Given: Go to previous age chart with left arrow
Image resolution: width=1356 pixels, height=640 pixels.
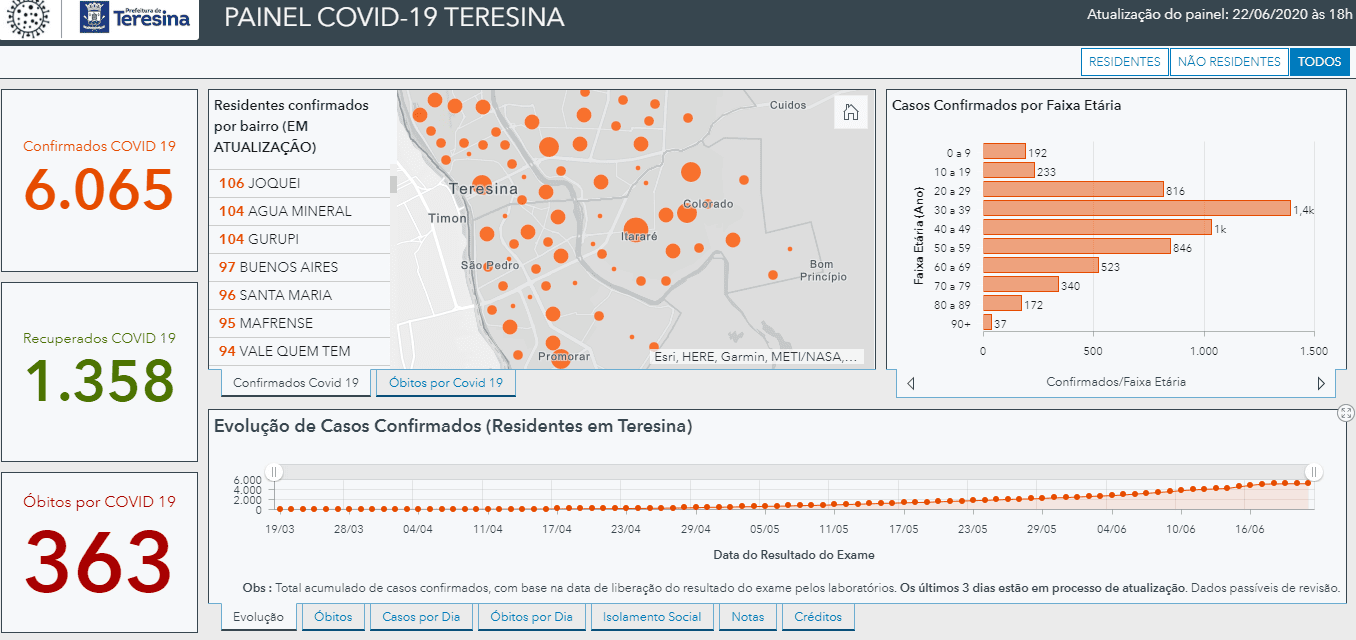Looking at the screenshot, I should [x=910, y=383].
